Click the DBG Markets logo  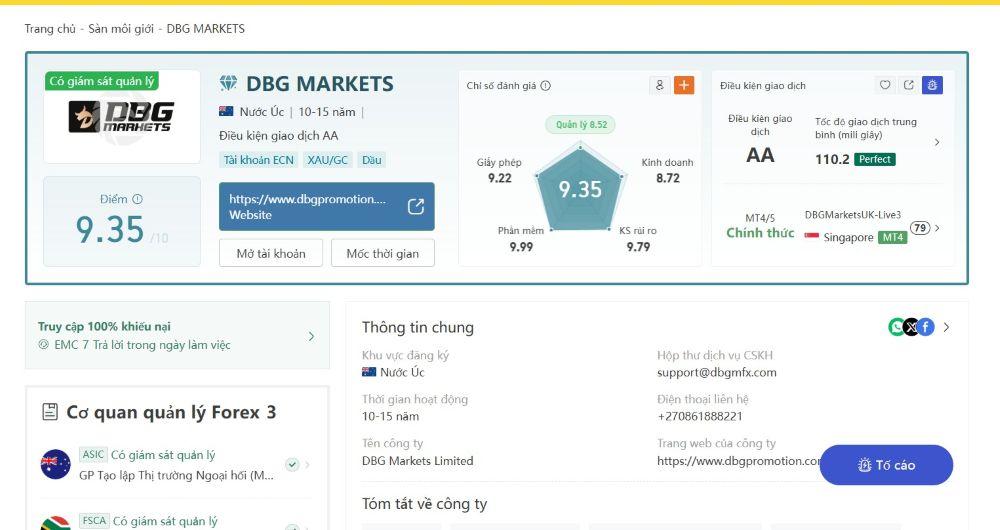tap(121, 117)
